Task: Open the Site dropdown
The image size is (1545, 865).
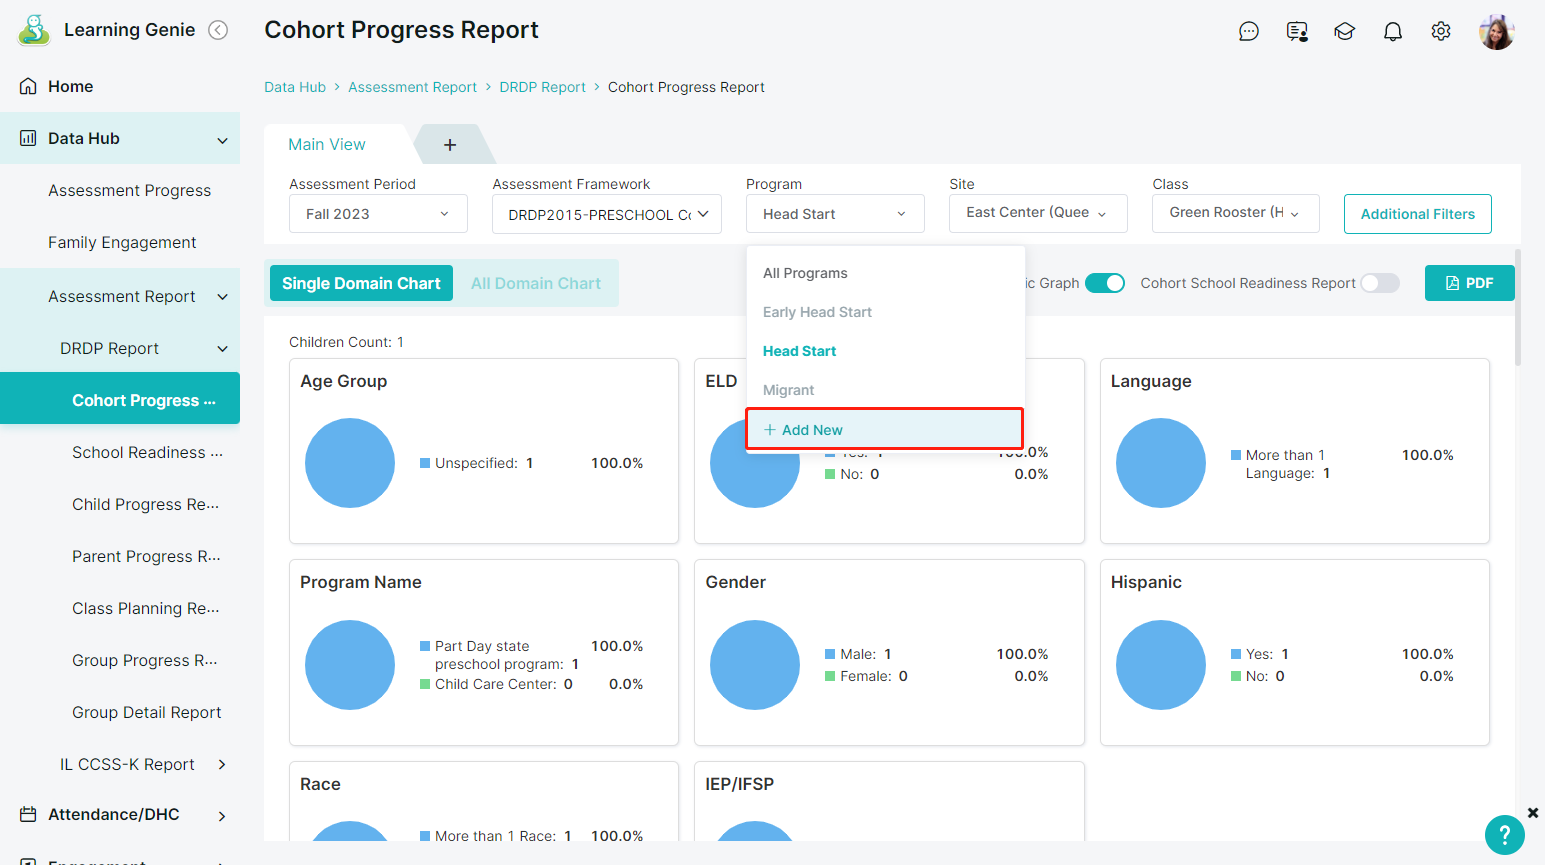Action: [x=1037, y=213]
